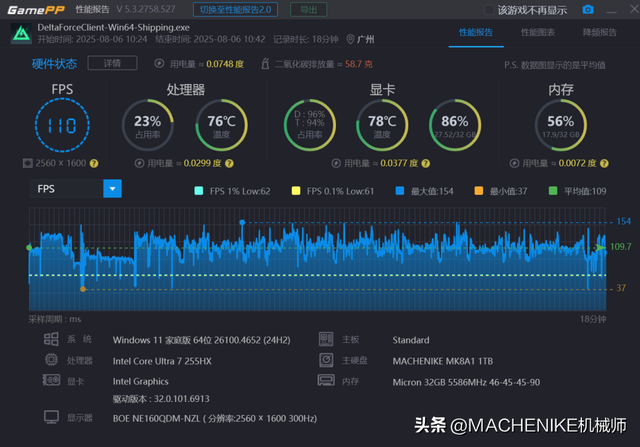Open the FPS chart metric dropdown
Screen dimensions: 640x447
click(76, 189)
